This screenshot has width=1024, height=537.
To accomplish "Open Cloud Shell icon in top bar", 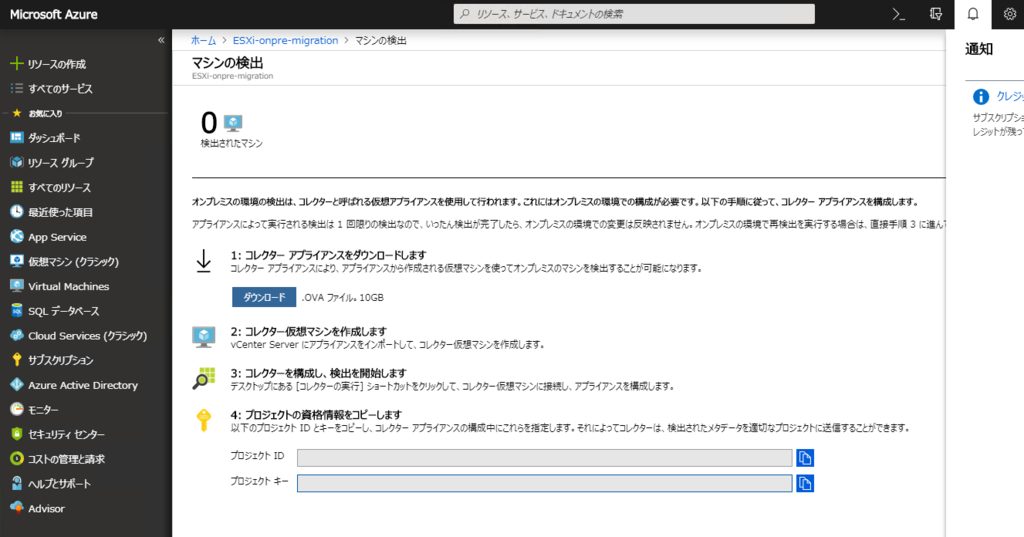I will (899, 14).
